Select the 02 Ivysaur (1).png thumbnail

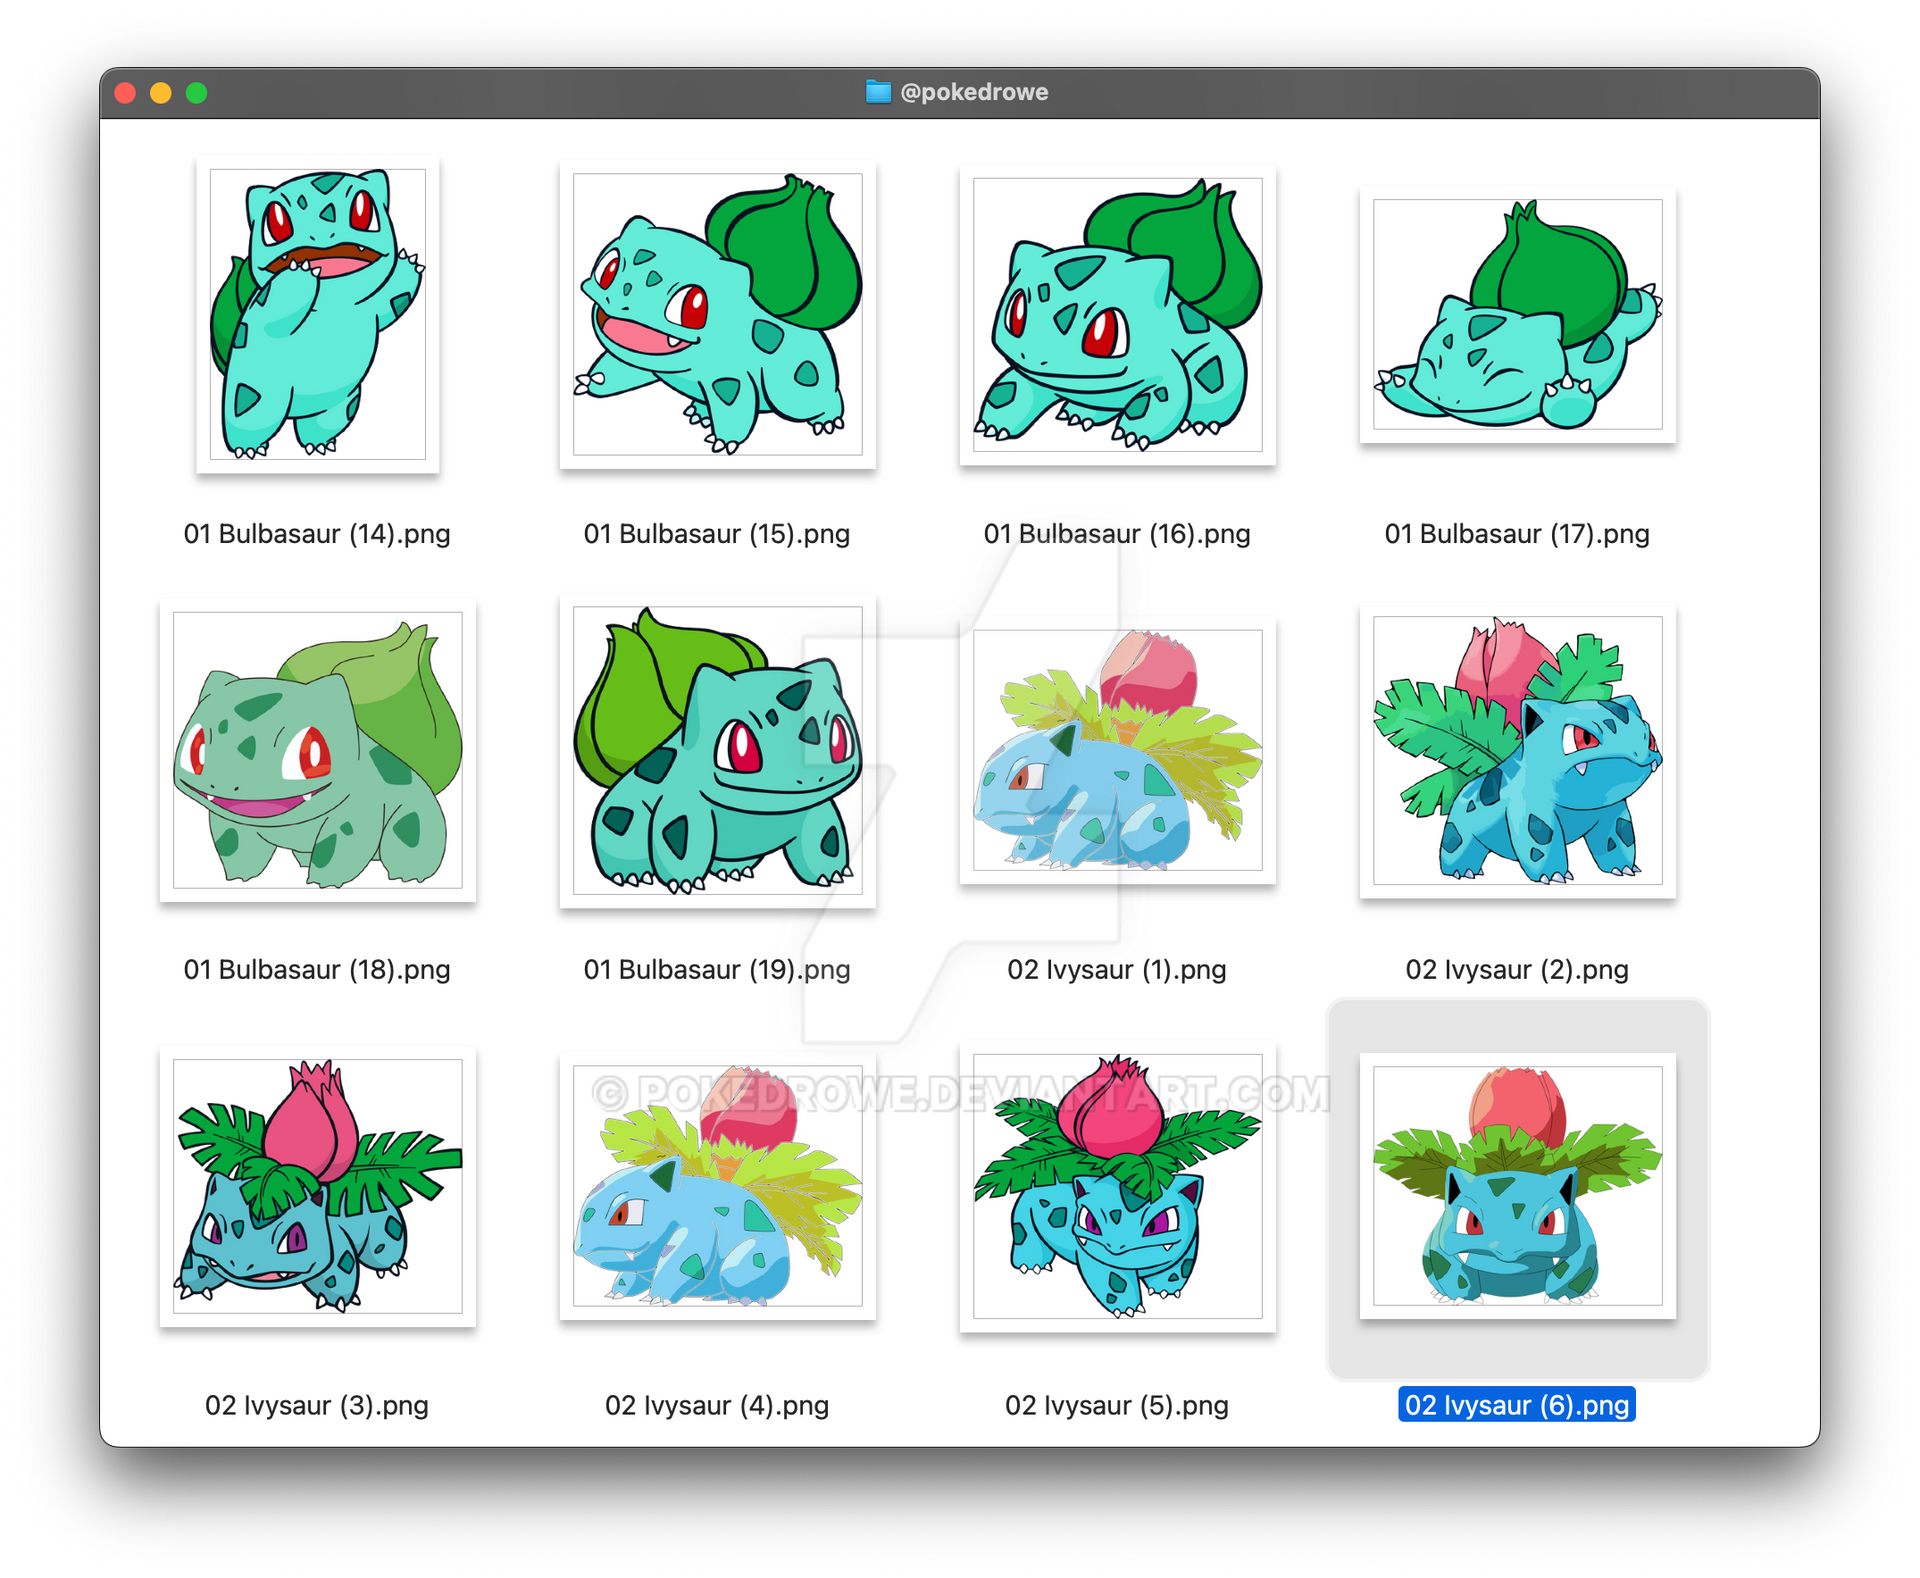coord(1117,750)
